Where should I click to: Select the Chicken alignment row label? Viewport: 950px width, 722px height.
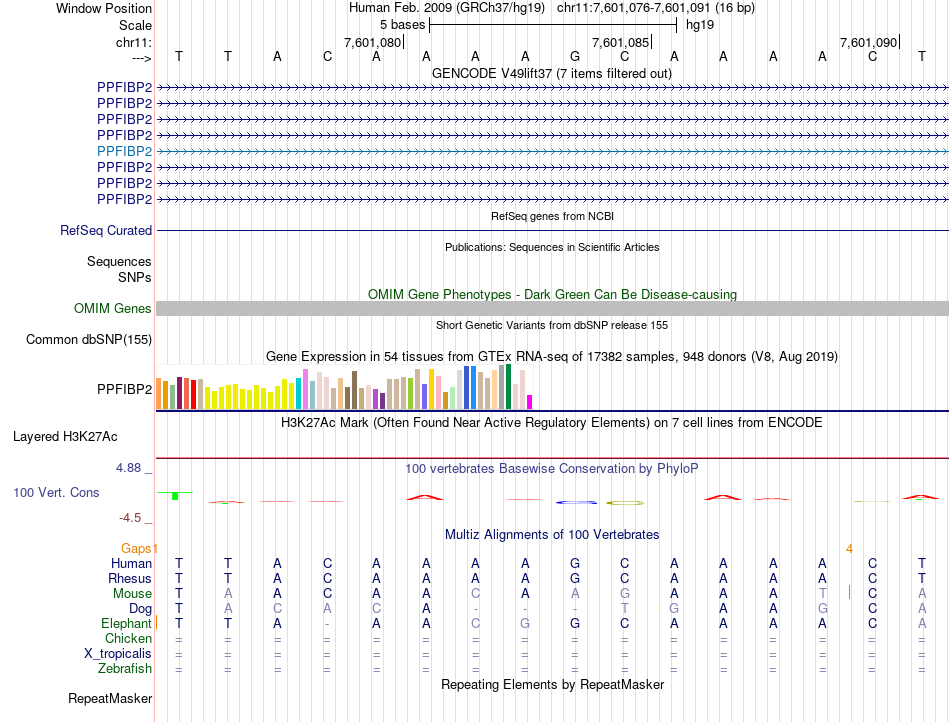[x=128, y=639]
